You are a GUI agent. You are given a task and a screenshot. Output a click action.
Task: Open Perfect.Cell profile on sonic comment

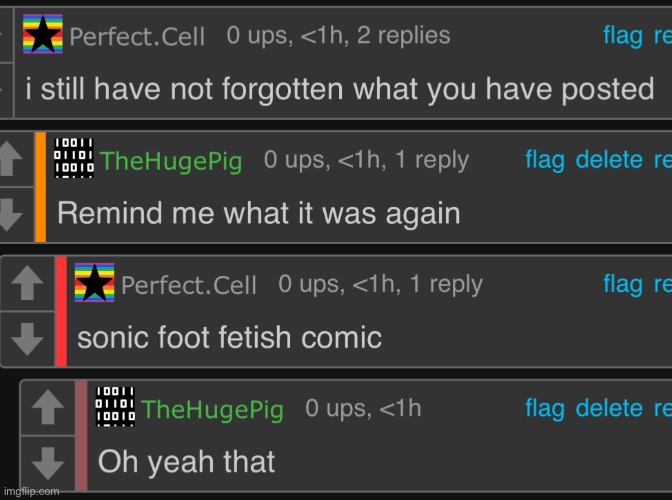[189, 286]
